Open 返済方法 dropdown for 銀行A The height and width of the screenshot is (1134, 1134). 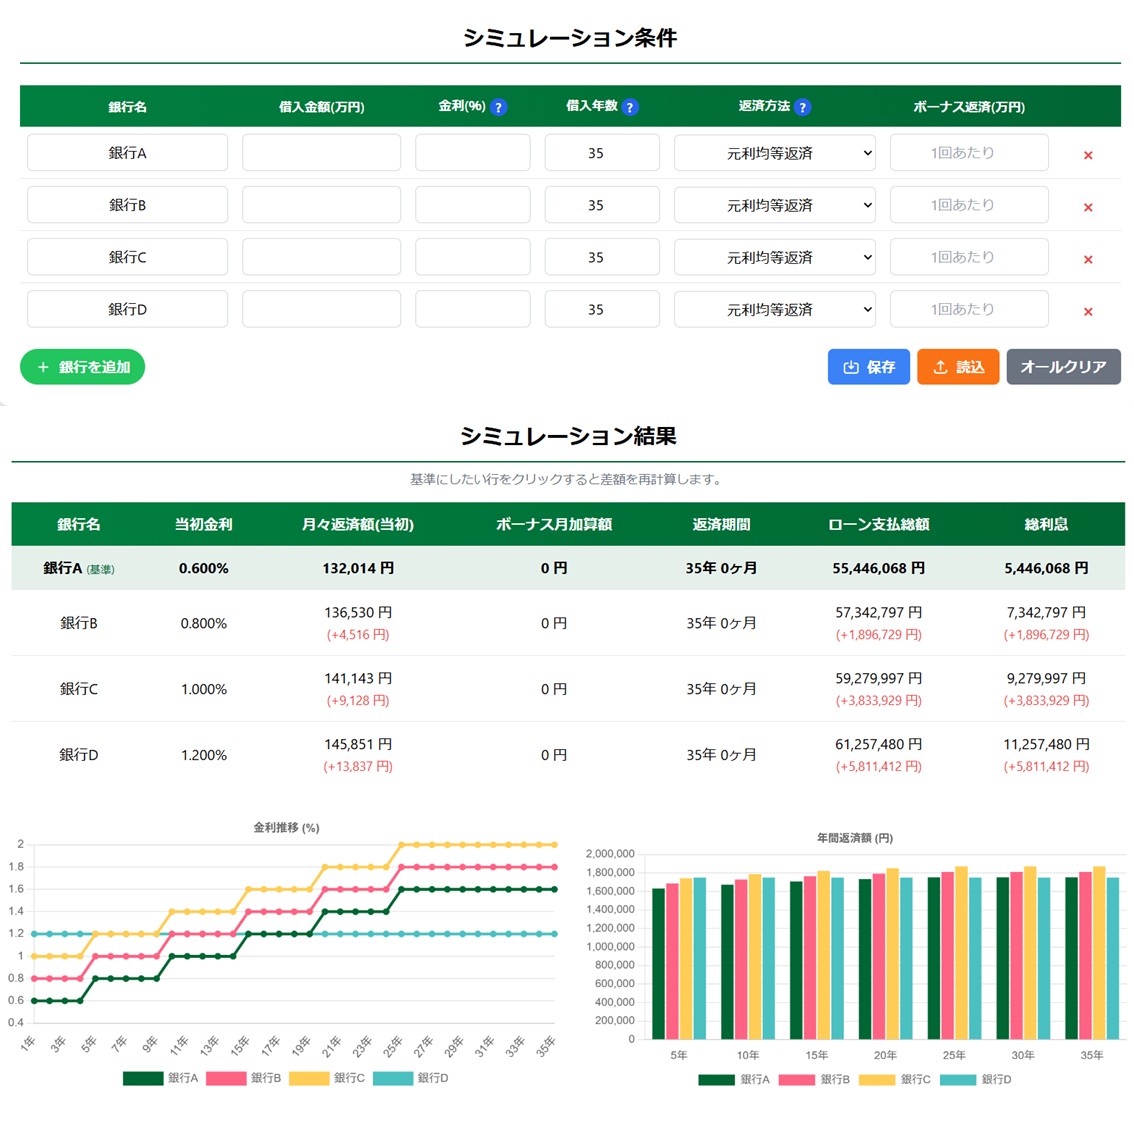774,153
